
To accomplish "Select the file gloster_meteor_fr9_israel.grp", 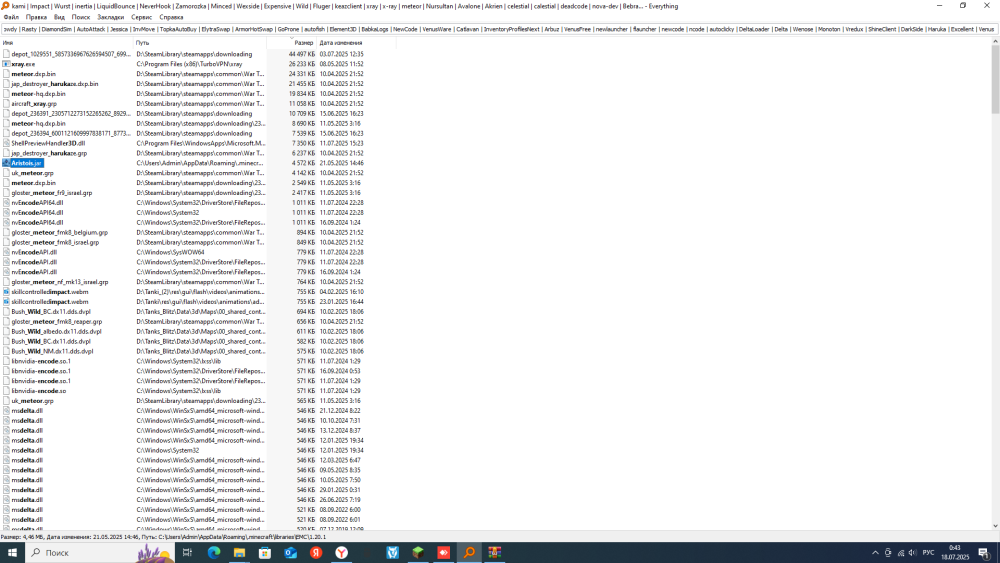I will pos(52,193).
